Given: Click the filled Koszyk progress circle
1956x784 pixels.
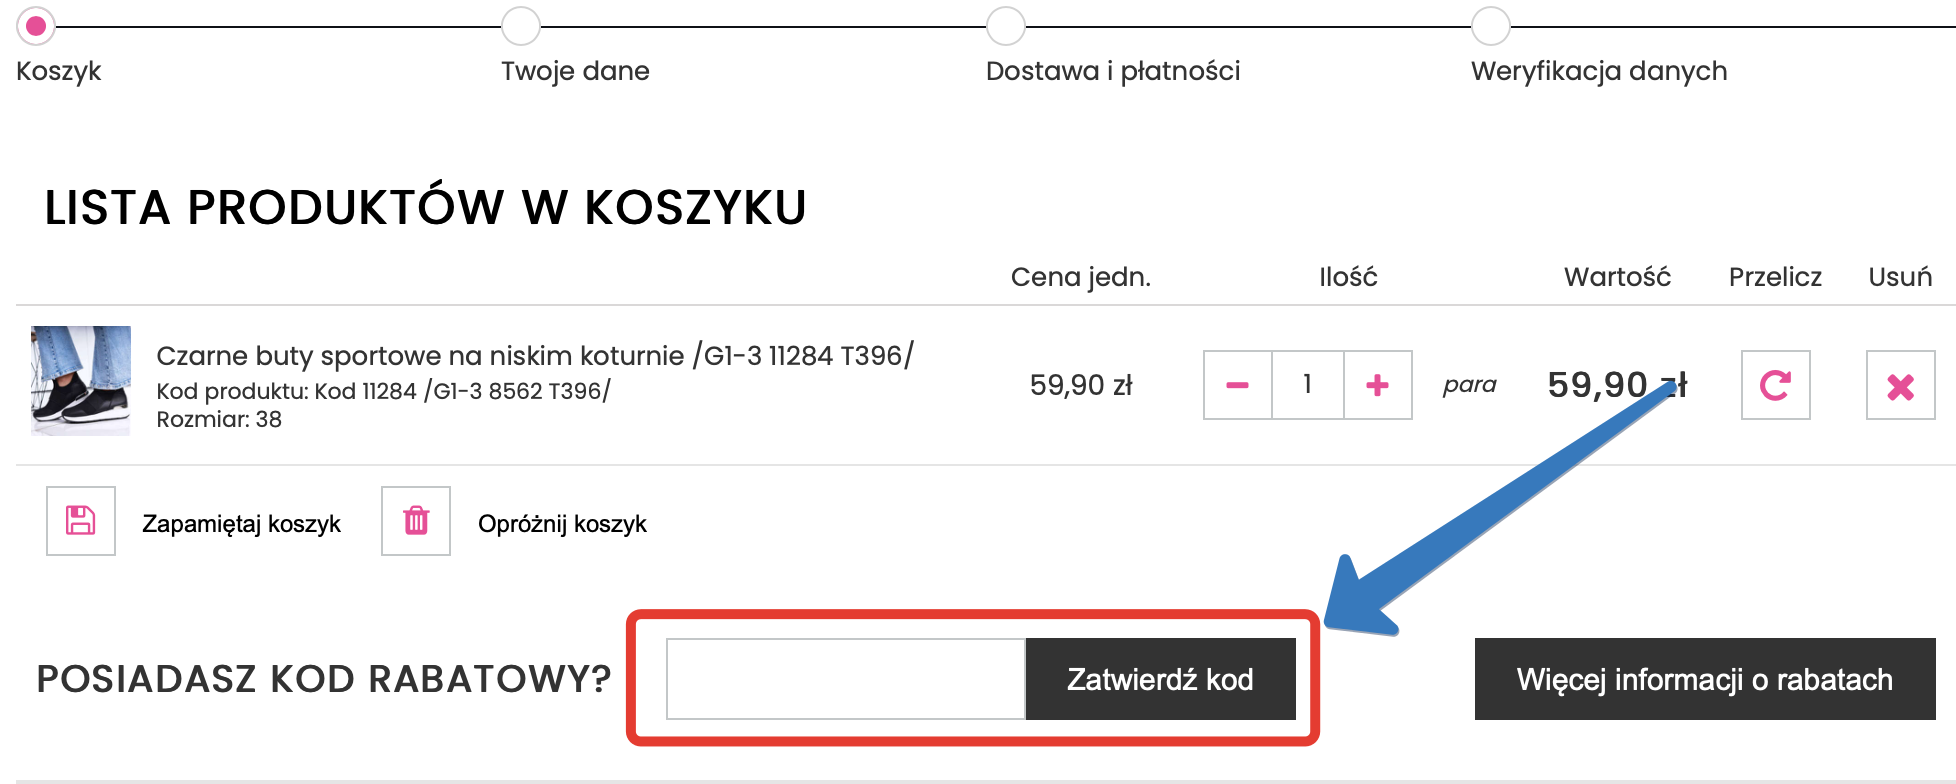Looking at the screenshot, I should [x=37, y=28].
